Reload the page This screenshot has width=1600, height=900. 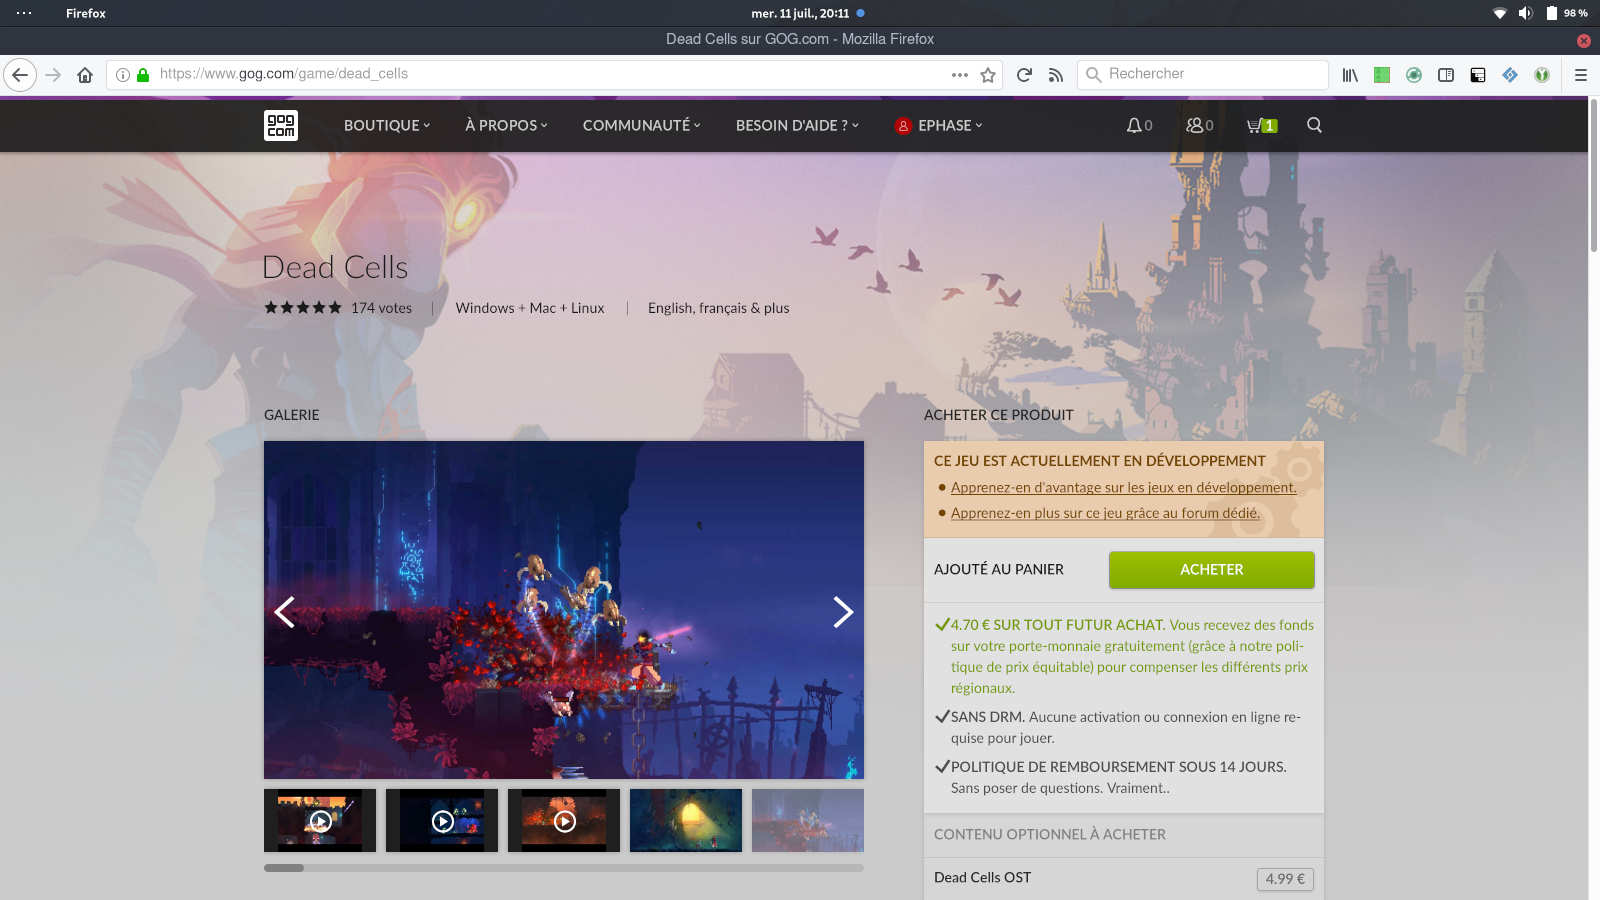(1024, 75)
